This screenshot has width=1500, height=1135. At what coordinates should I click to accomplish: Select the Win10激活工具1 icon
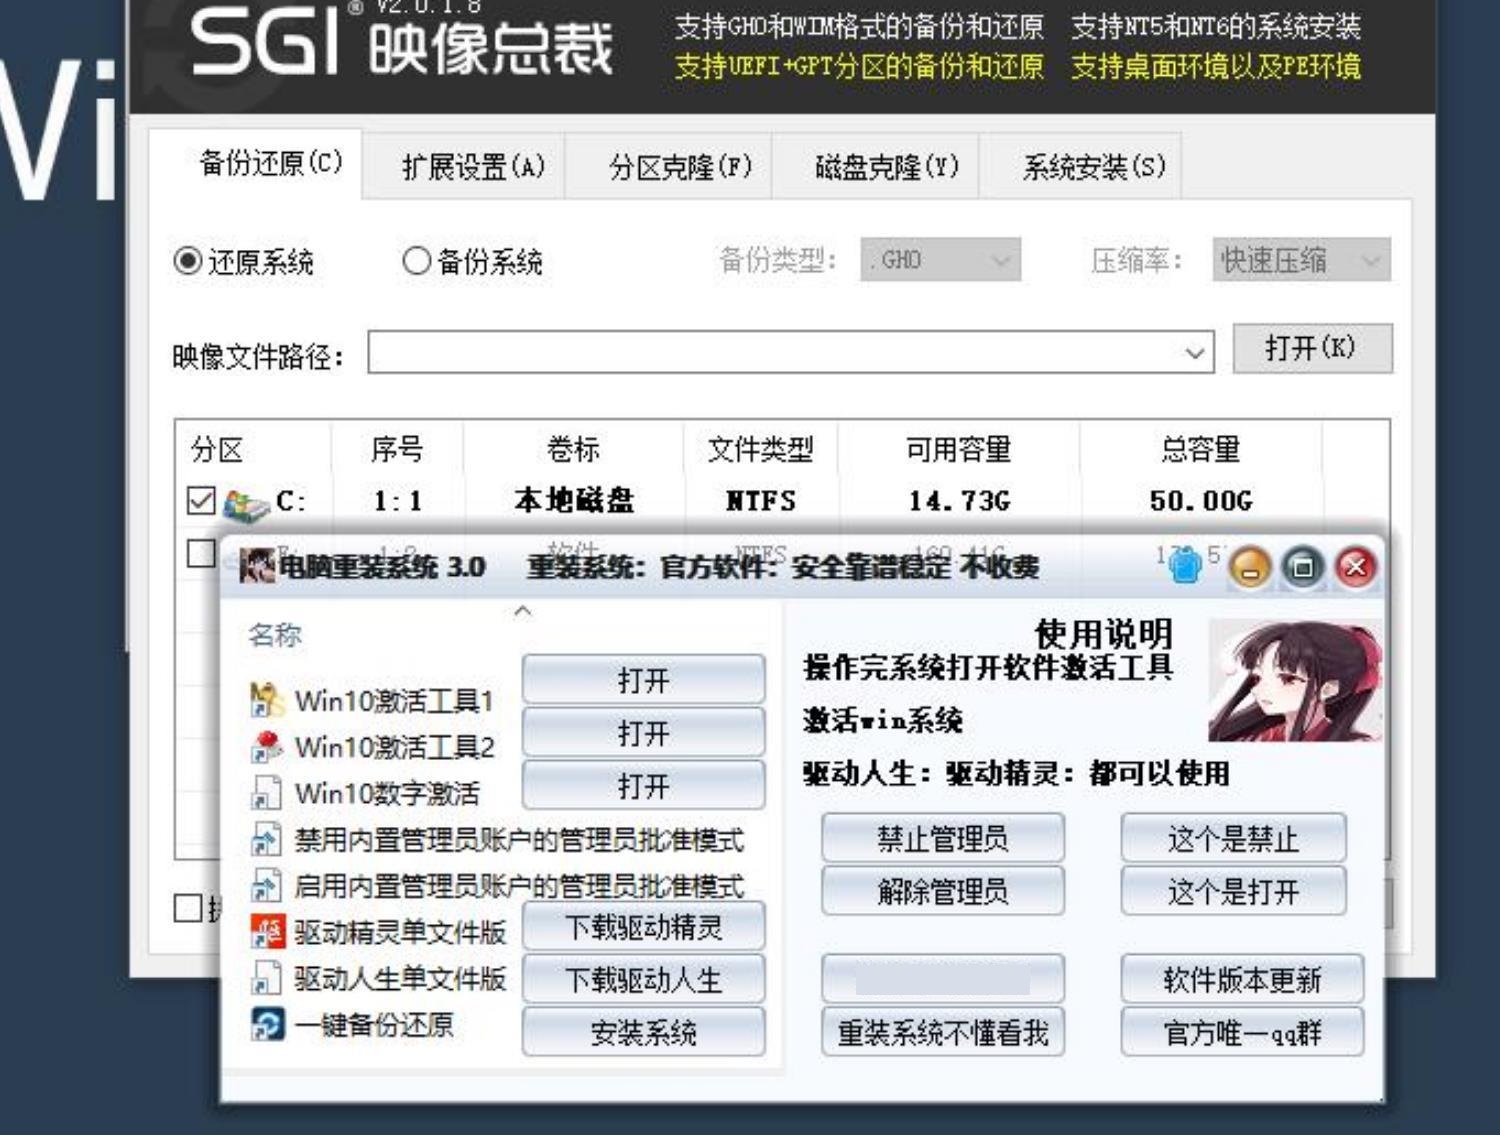(x=265, y=700)
